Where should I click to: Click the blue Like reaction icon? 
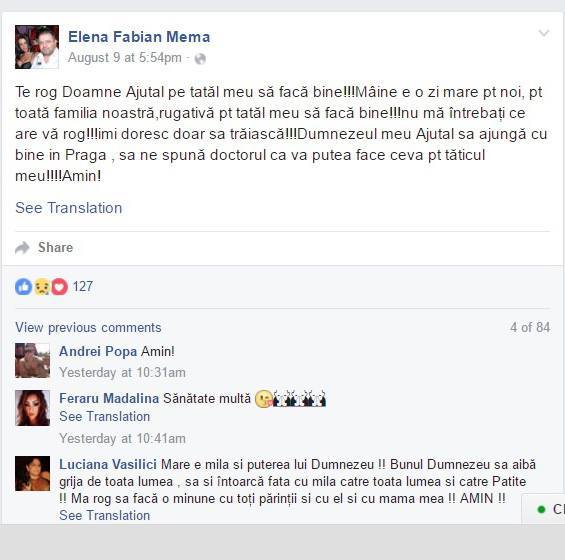[23, 287]
